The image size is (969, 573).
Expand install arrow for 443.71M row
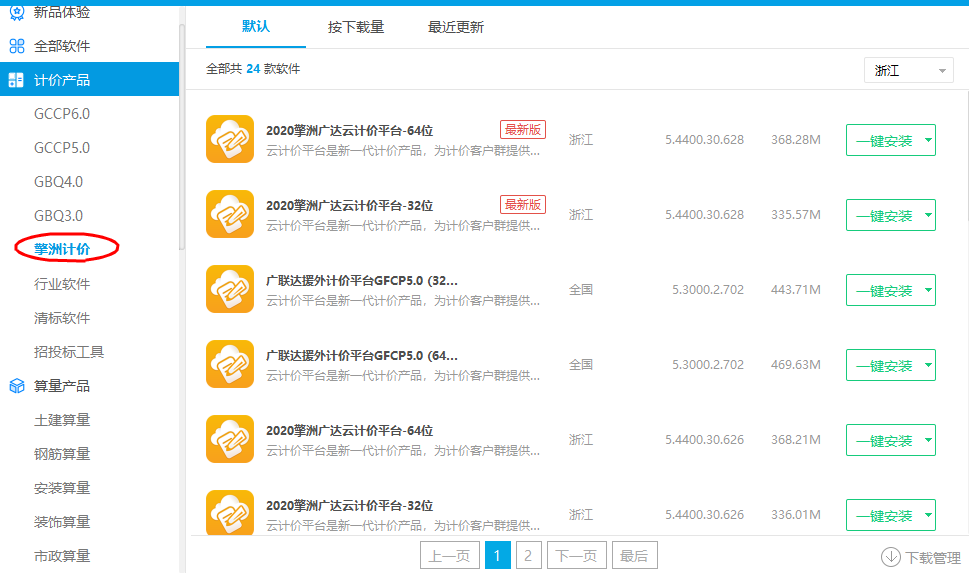928,290
